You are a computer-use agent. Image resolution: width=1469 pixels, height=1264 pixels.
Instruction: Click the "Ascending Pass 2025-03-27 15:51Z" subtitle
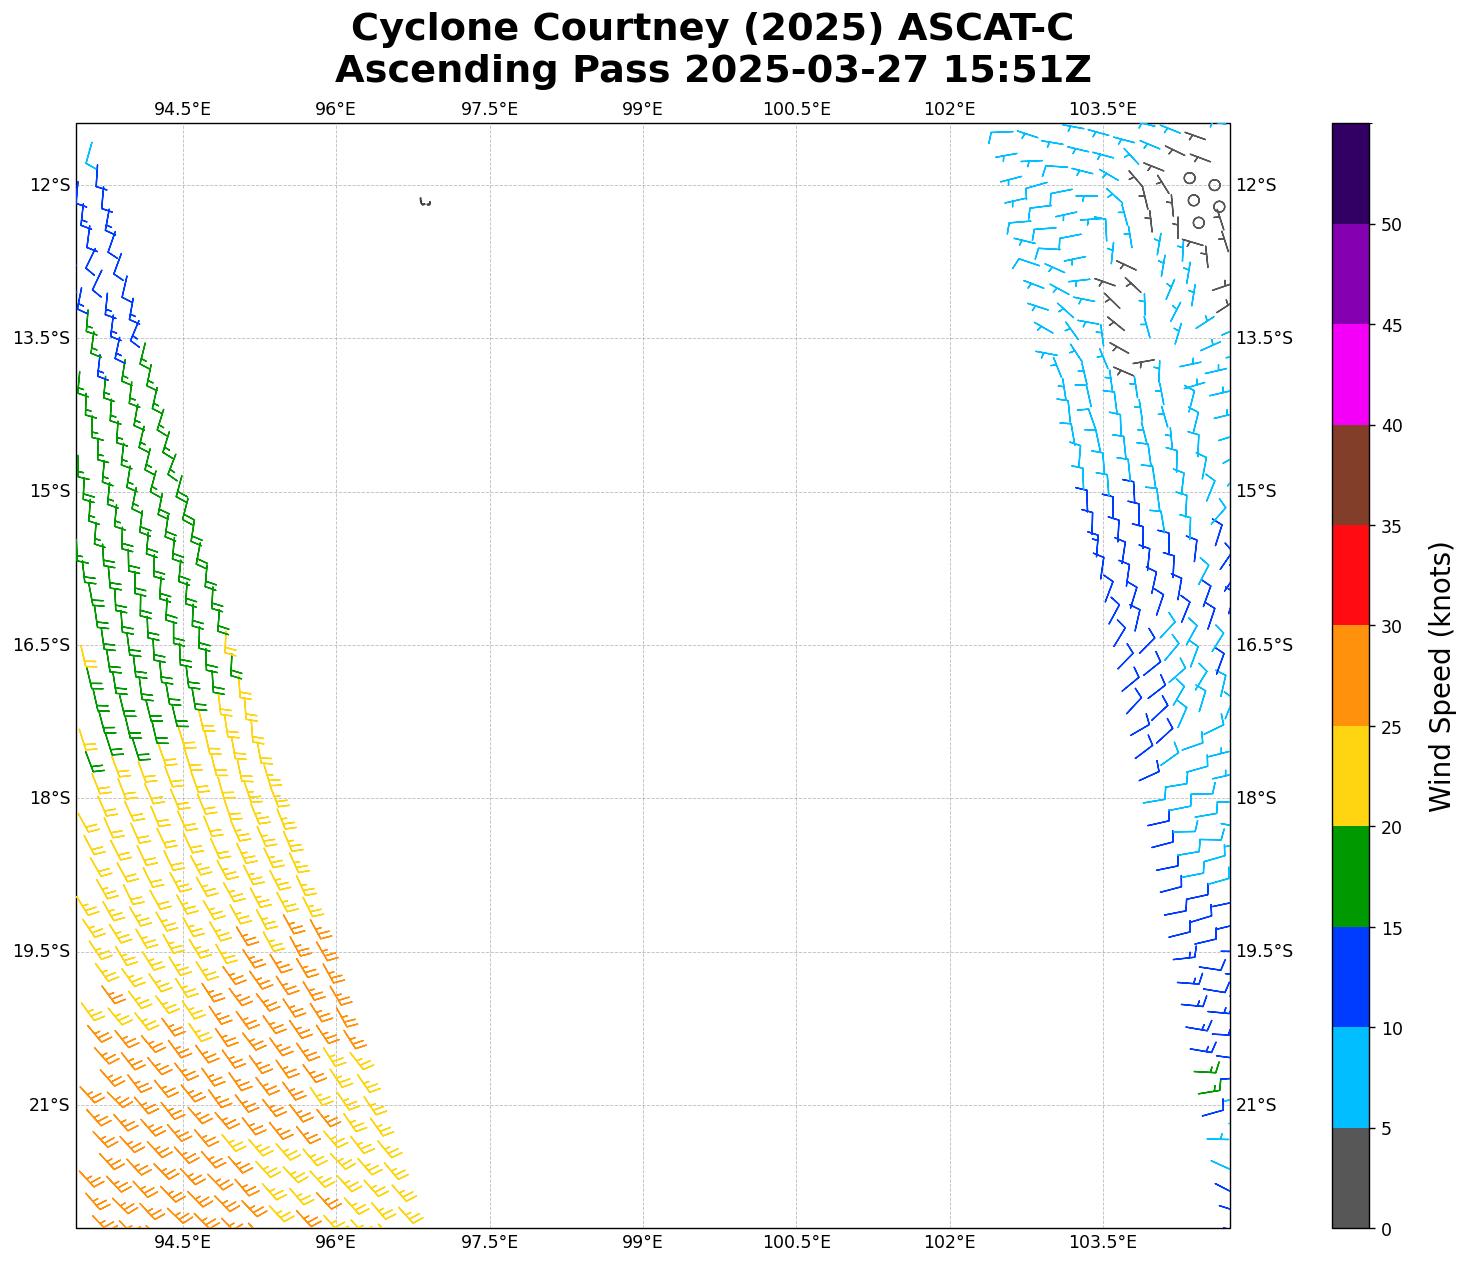point(712,70)
